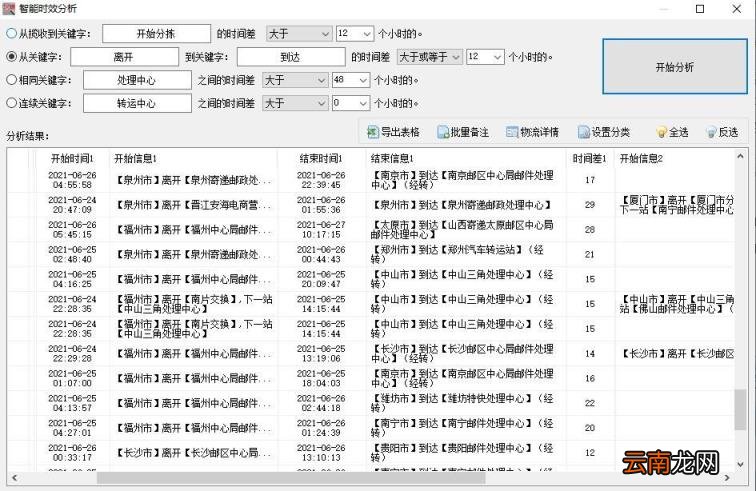The width and height of the screenshot is (756, 491).
Task: Click the results scroll-up arrow
Action: point(740,156)
